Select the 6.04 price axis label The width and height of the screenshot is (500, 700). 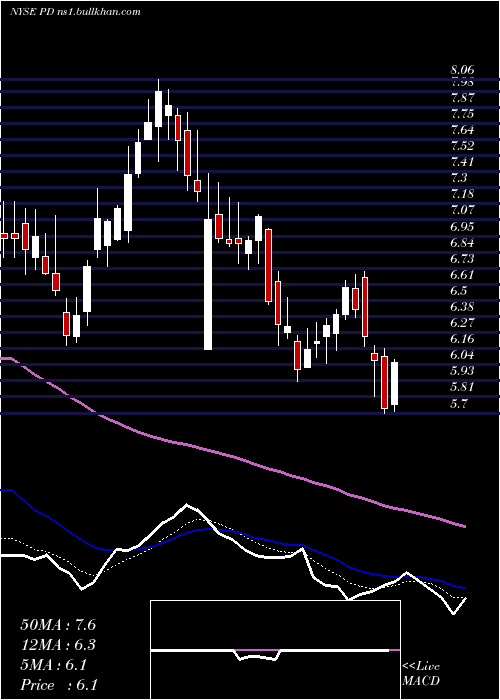462,355
